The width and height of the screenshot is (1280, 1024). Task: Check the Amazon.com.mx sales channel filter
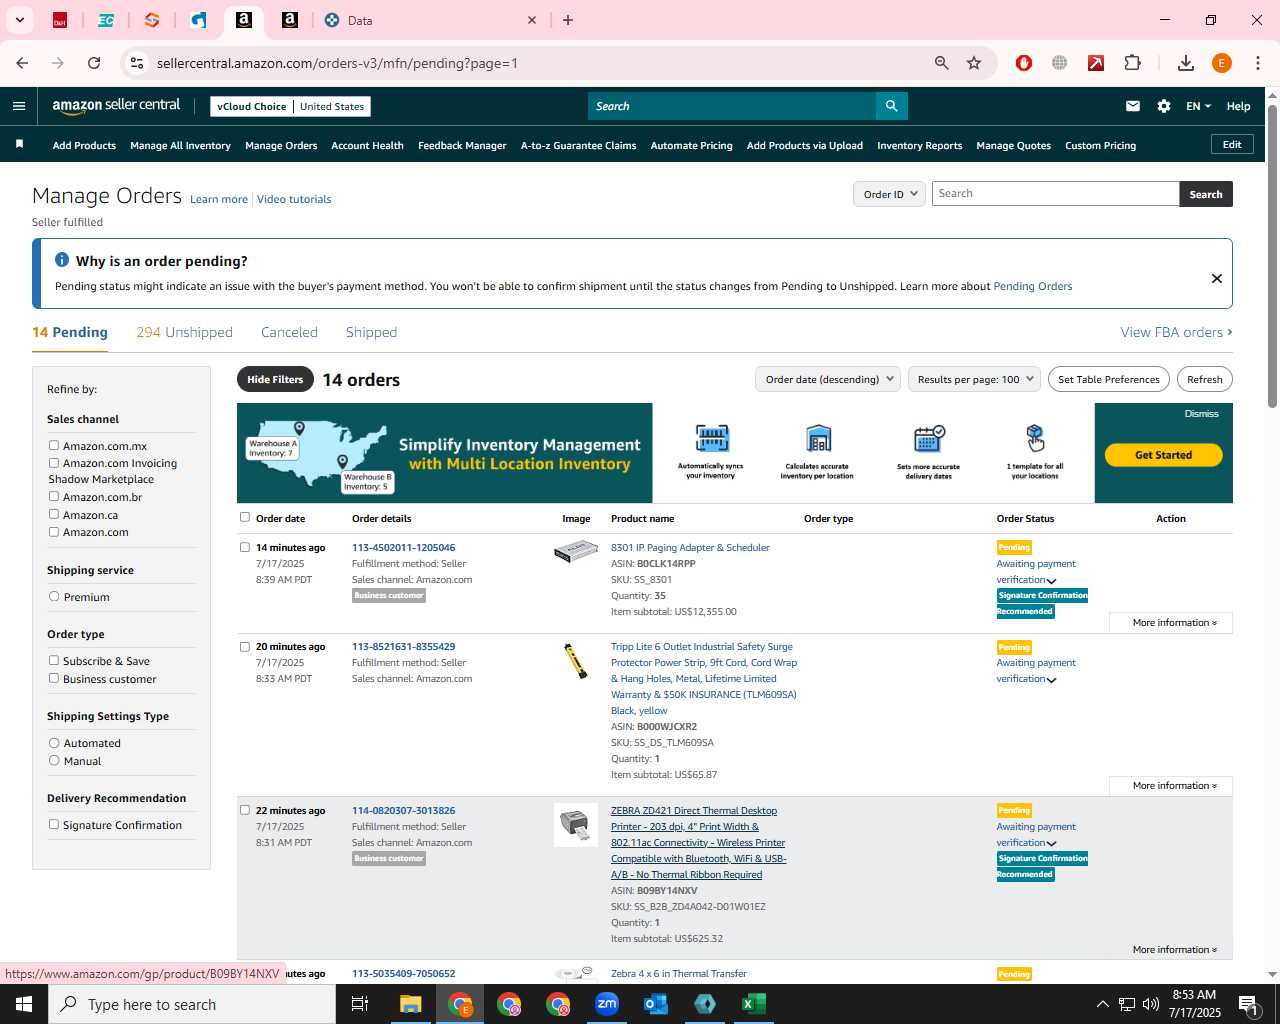[x=54, y=446]
